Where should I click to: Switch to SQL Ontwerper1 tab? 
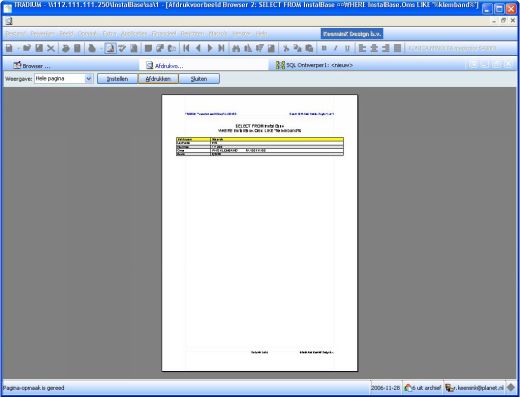pyautogui.click(x=314, y=65)
